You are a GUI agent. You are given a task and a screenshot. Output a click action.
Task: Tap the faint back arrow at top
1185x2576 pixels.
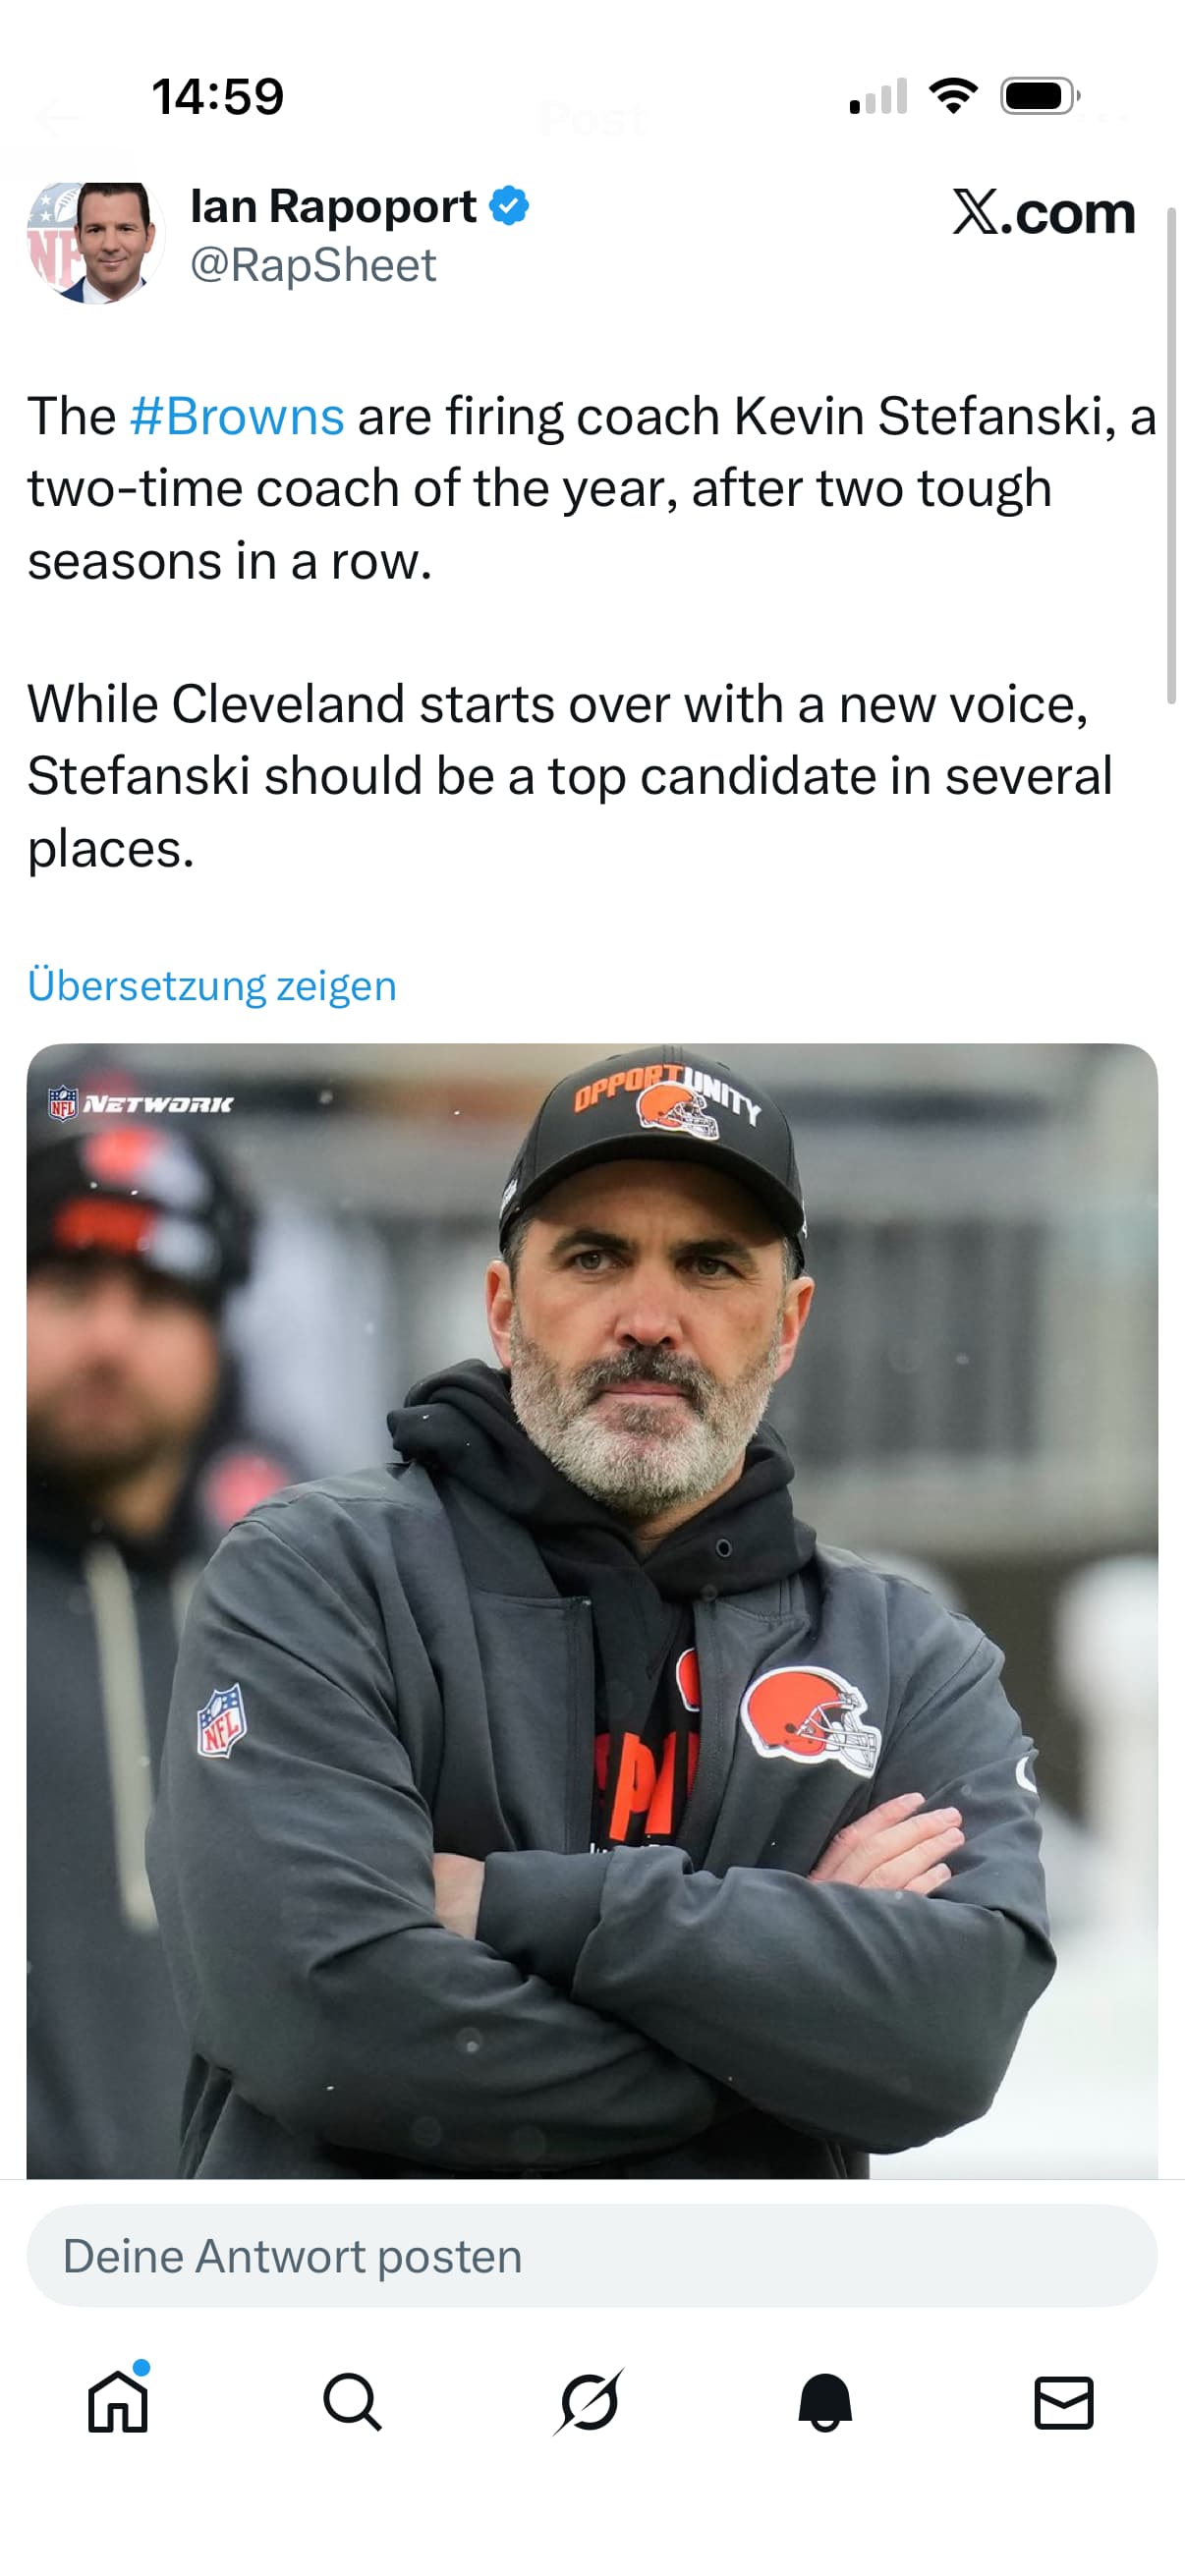[x=58, y=119]
